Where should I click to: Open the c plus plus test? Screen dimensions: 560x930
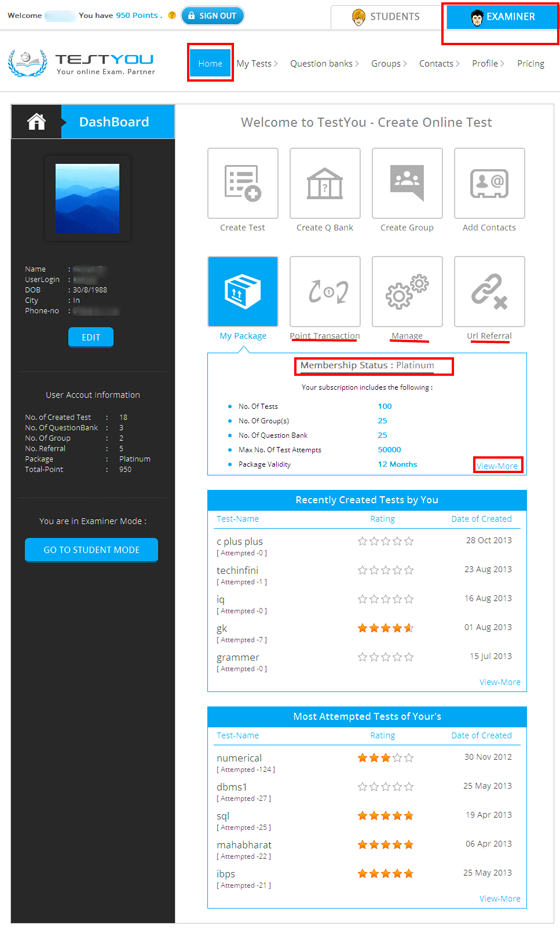click(240, 541)
